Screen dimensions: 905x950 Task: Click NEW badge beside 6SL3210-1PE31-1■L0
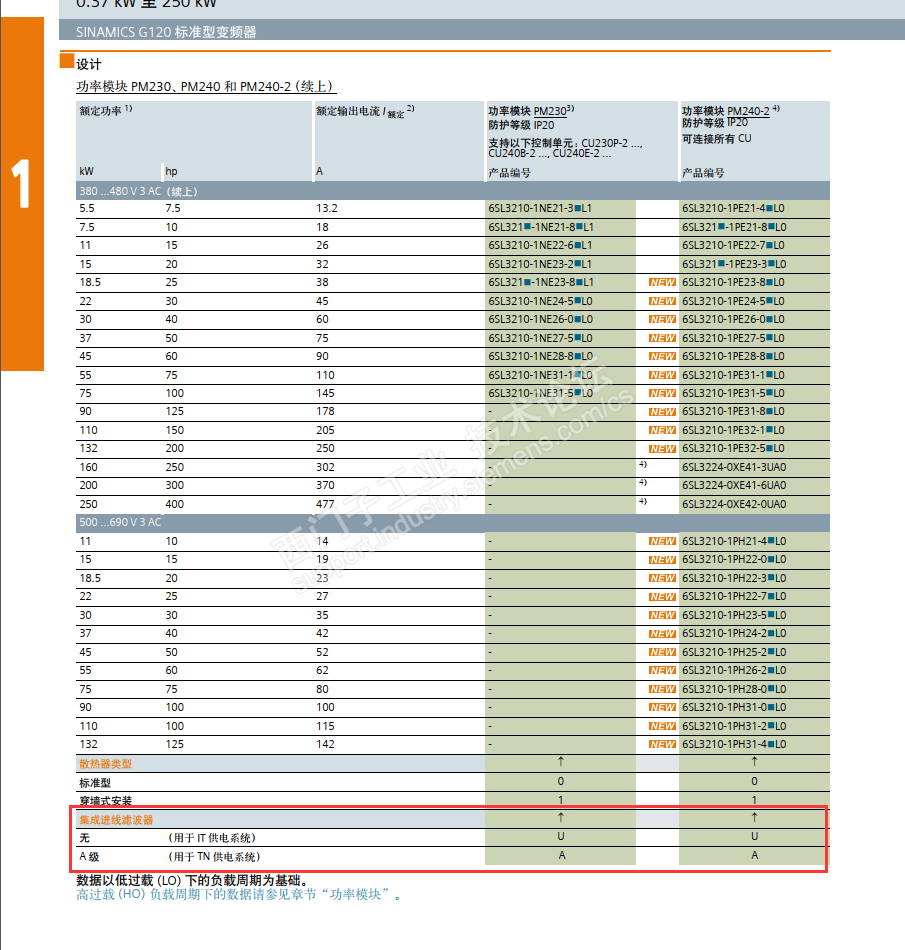click(662, 375)
